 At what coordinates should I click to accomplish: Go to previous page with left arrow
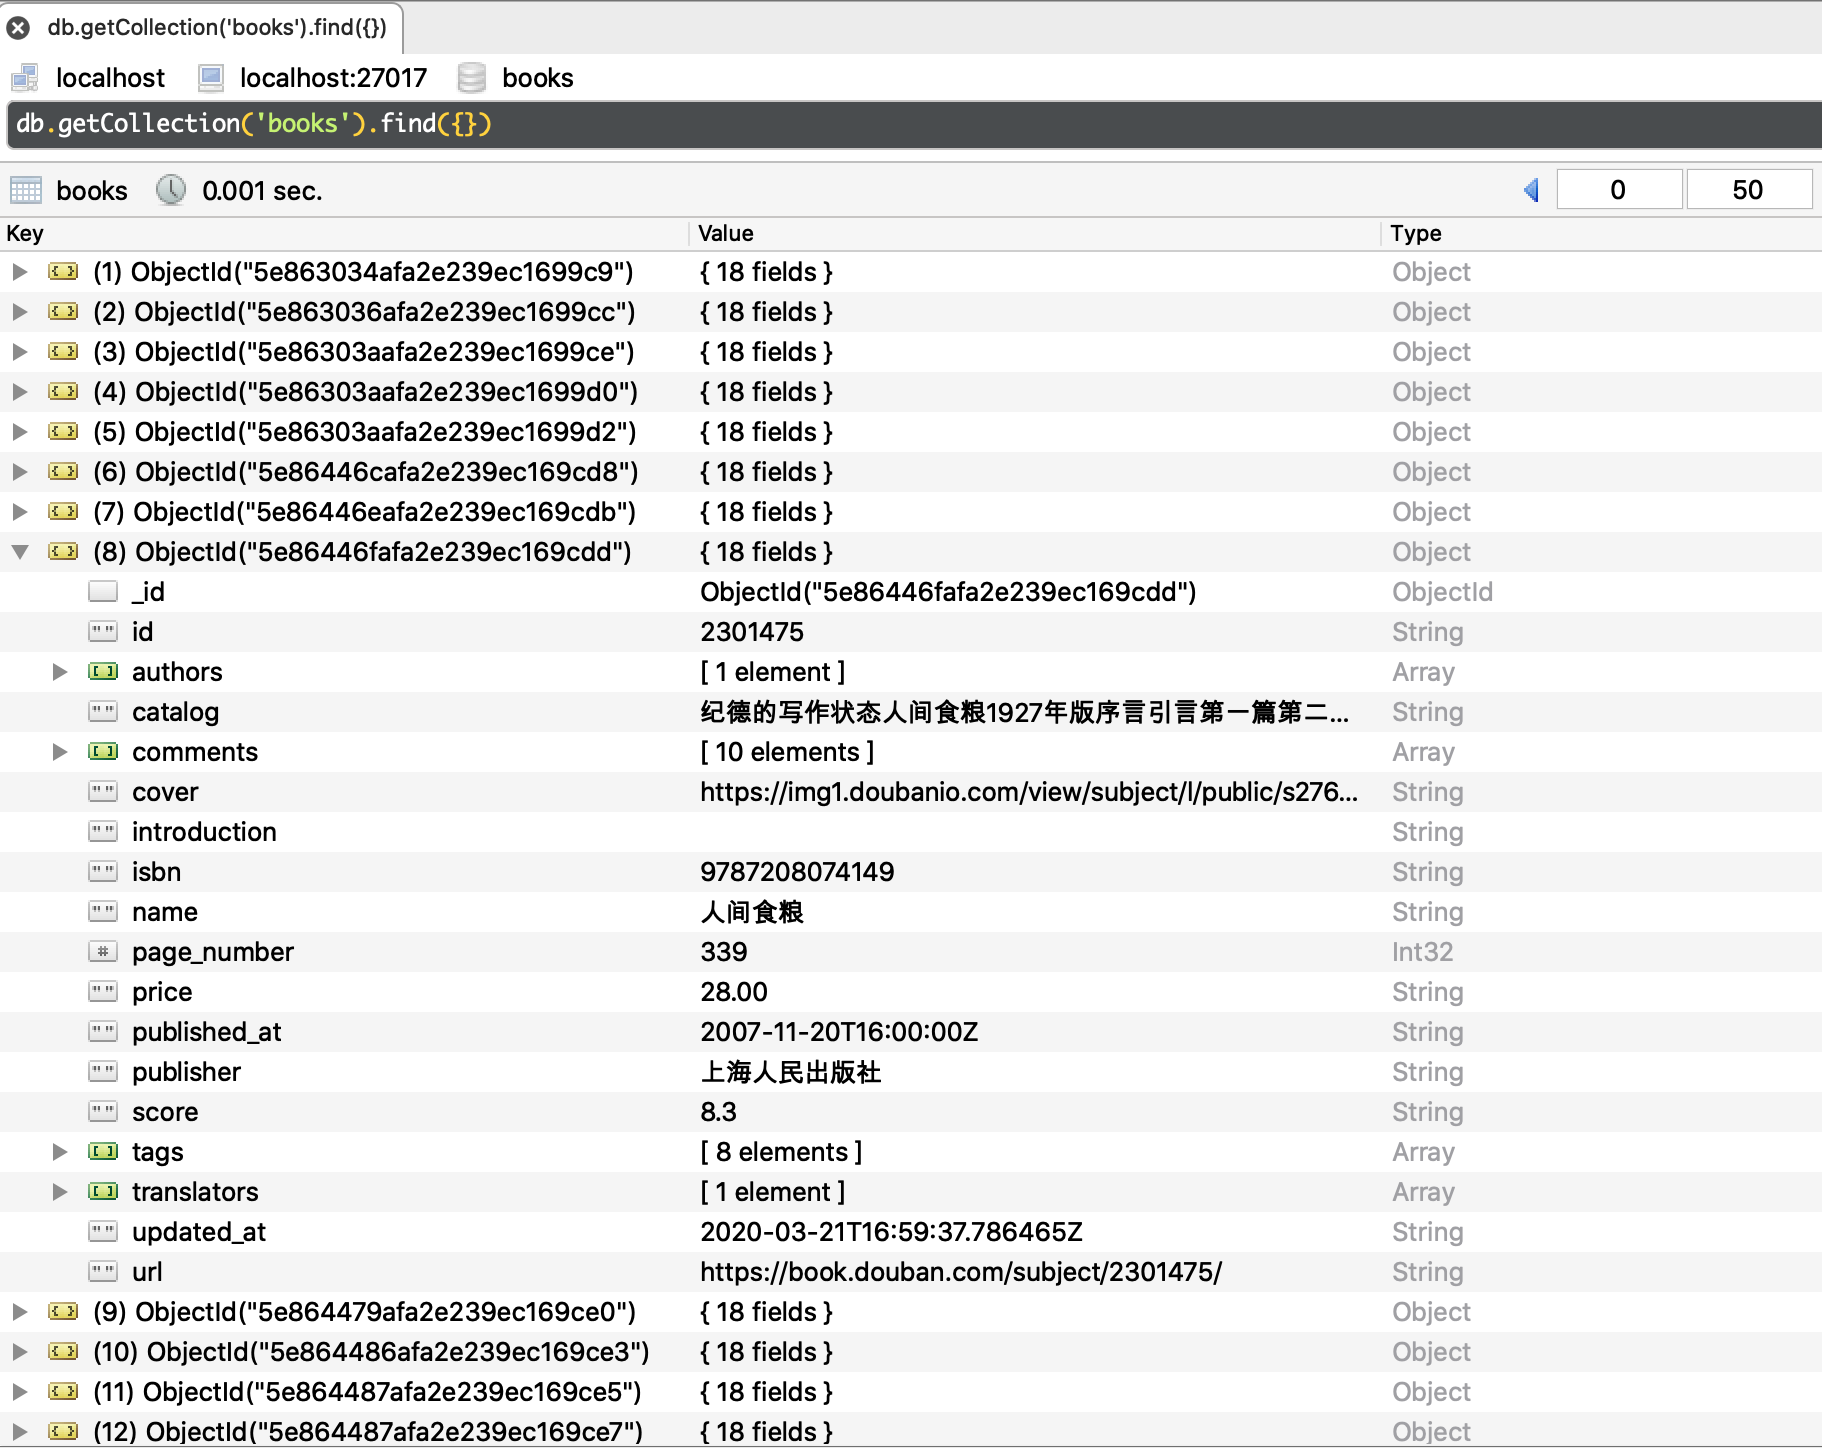(1531, 190)
